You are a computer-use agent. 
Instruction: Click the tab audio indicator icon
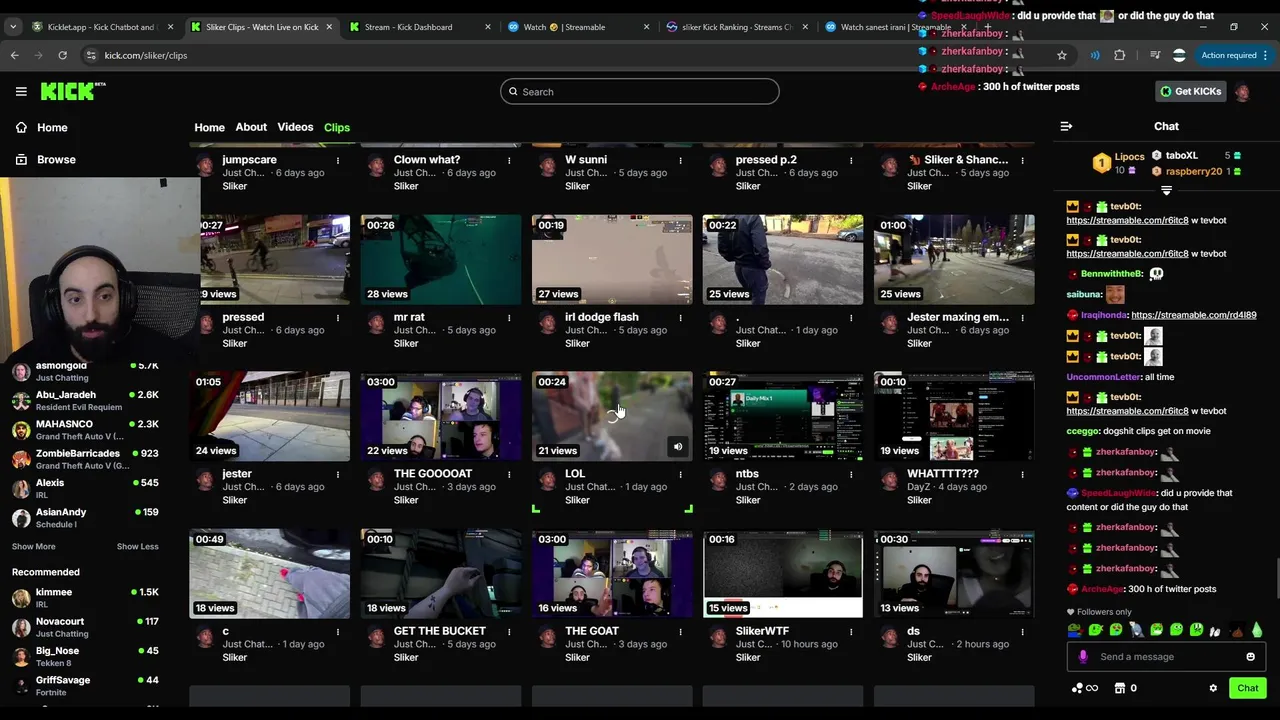(x=1095, y=55)
